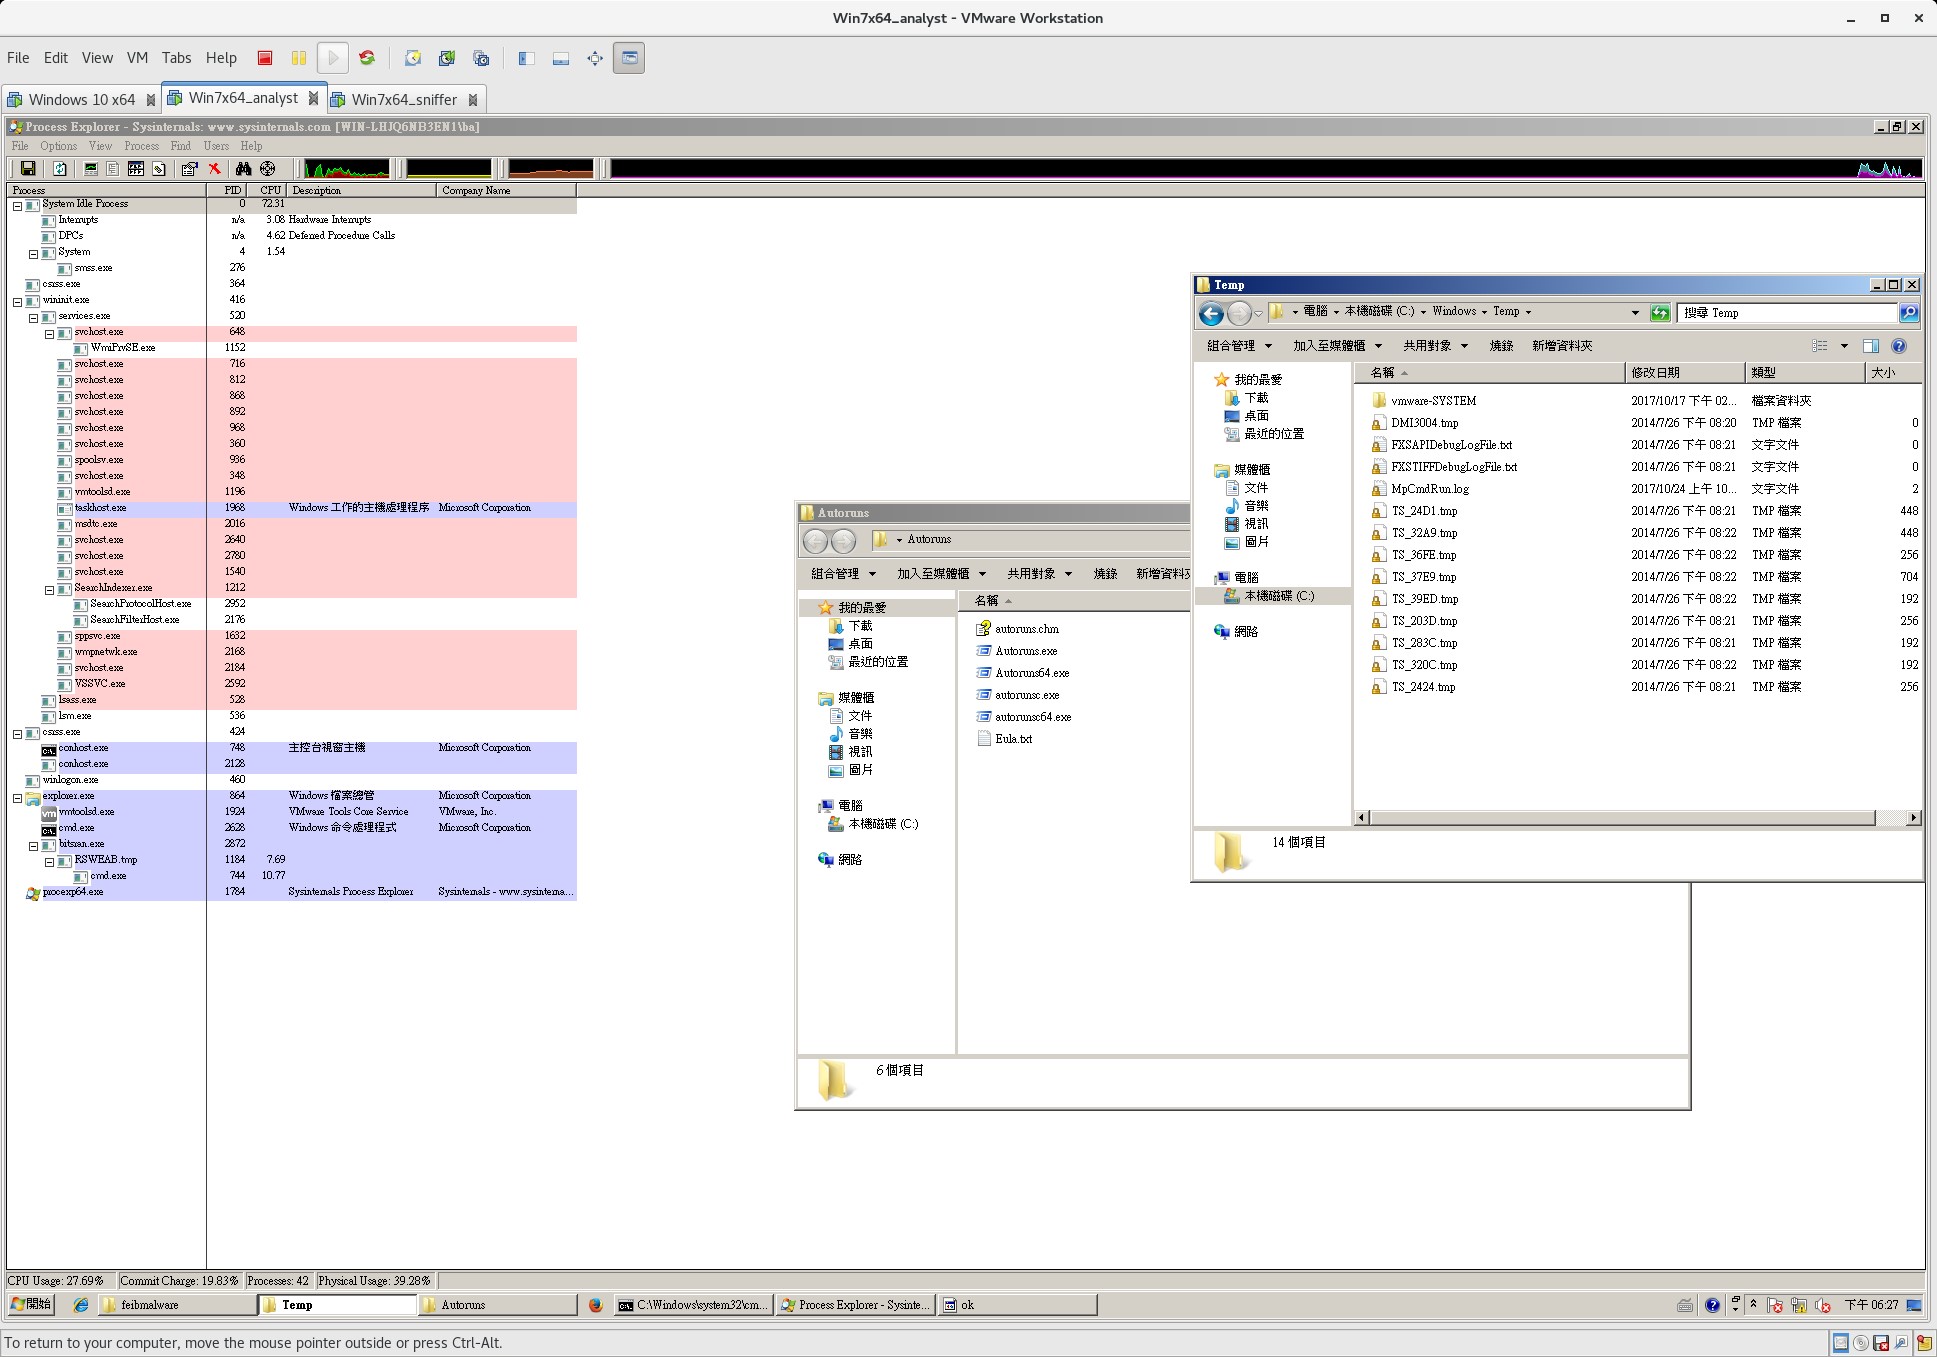Toggle the VMware thumbnail bar icon
This screenshot has height=1357, width=1937.
[x=561, y=58]
